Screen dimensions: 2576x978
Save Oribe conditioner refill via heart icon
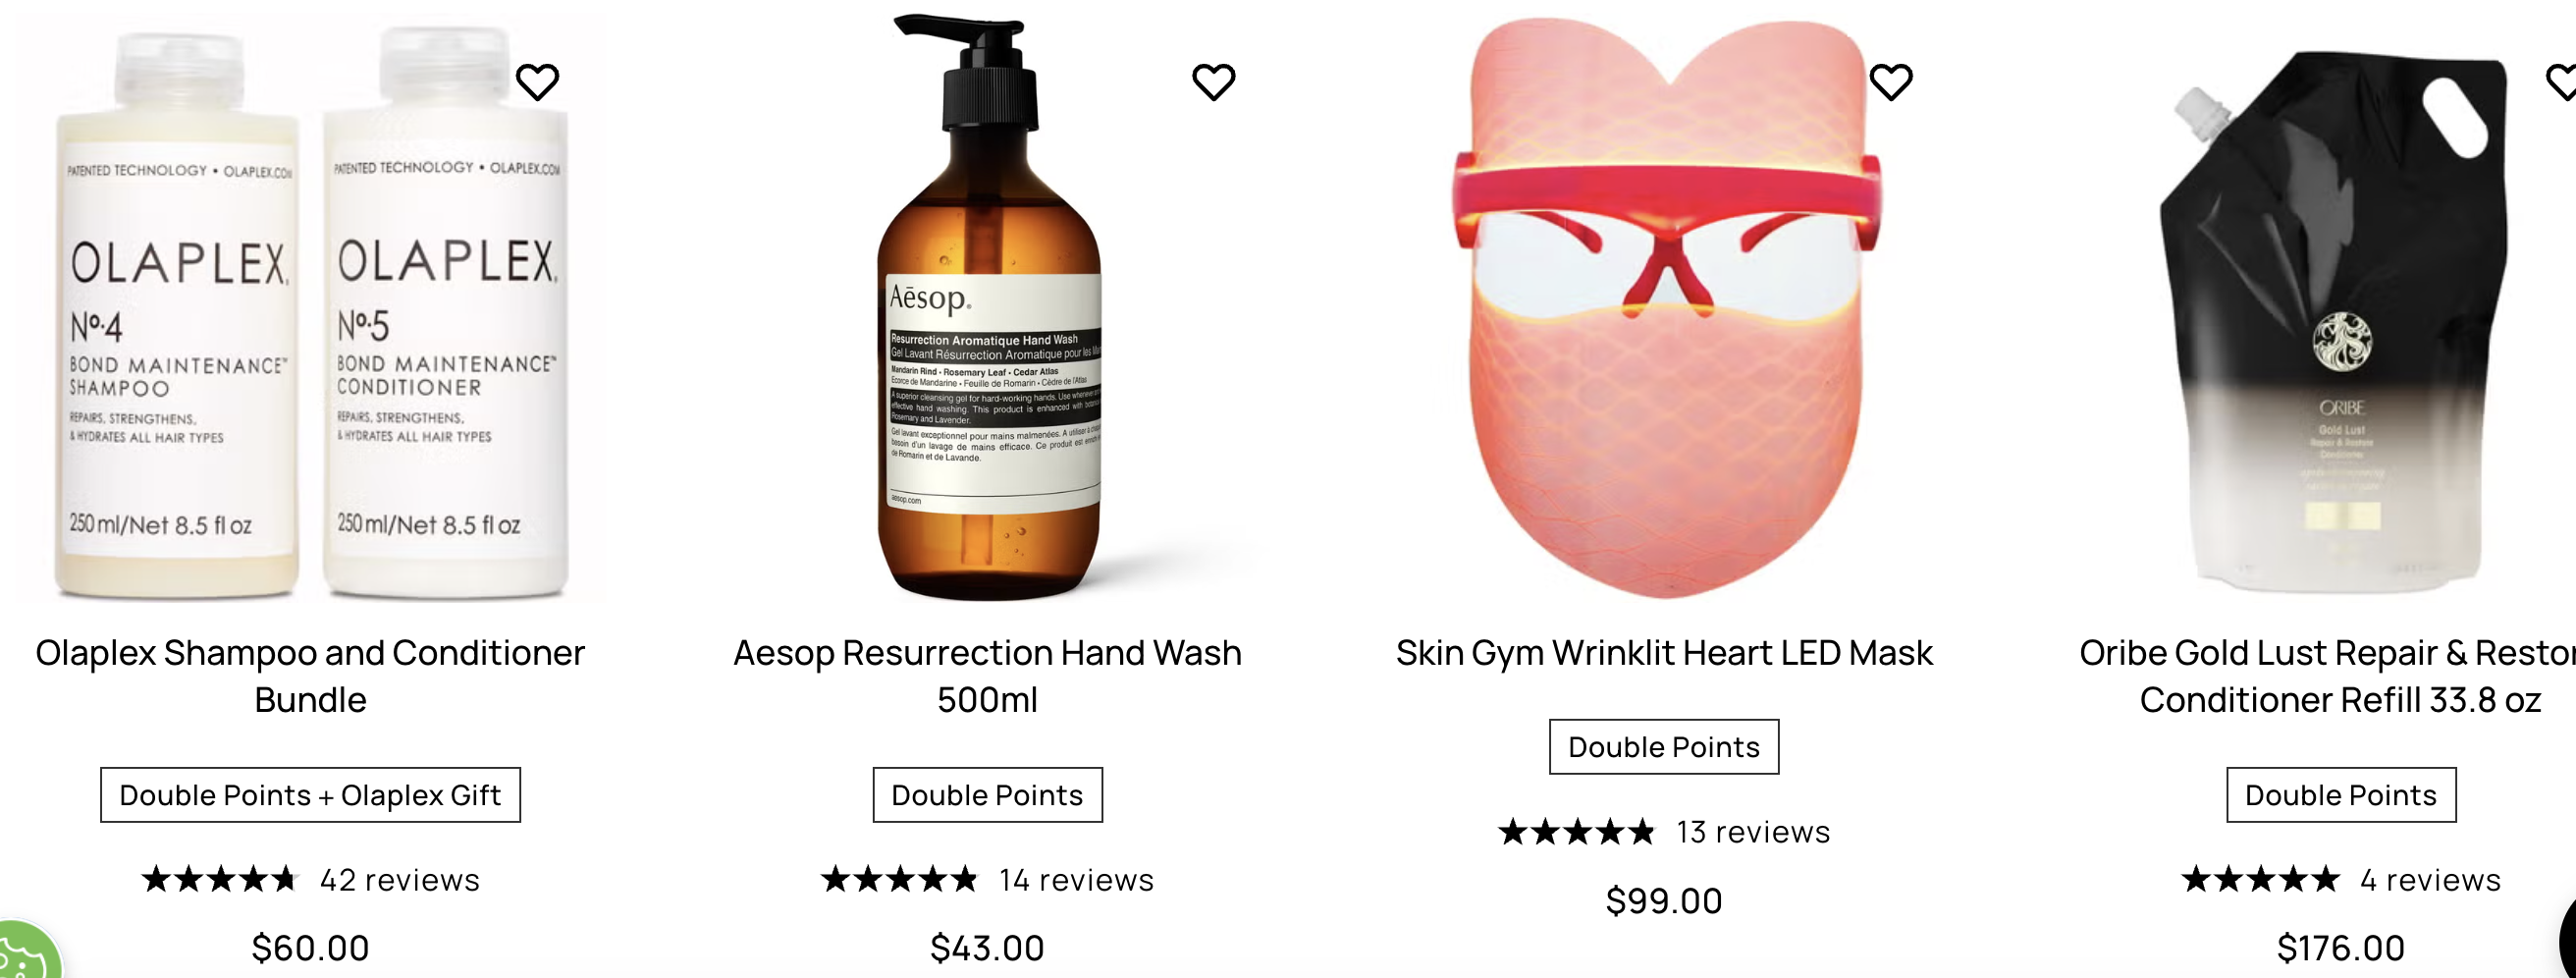[2562, 82]
